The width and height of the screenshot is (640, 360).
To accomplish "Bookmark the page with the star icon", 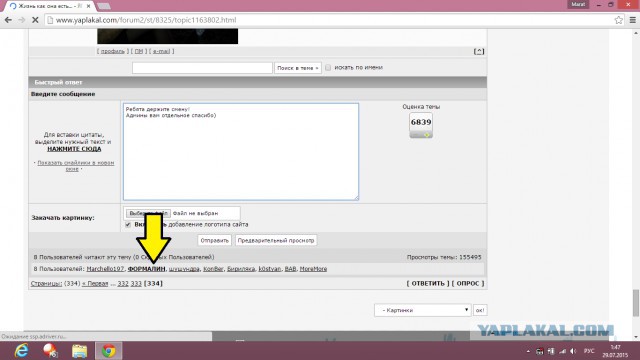I will [x=619, y=20].
